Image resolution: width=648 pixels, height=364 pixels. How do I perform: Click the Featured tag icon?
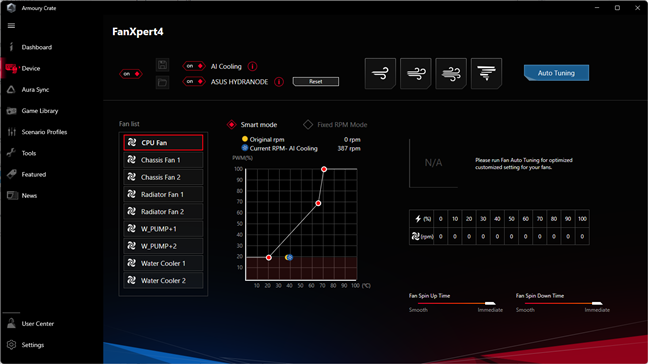(12, 174)
